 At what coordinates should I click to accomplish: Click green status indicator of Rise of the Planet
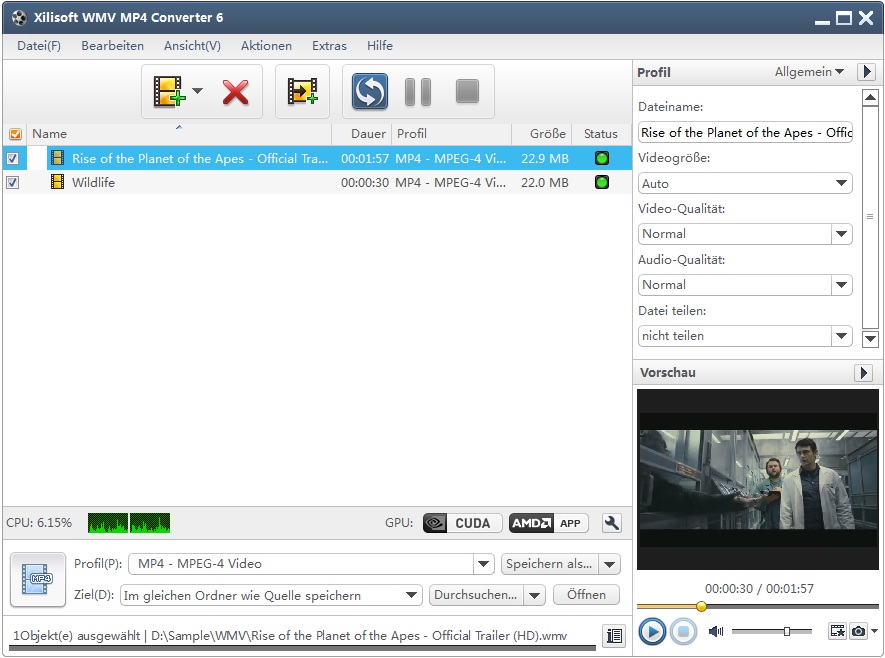pyautogui.click(x=602, y=158)
